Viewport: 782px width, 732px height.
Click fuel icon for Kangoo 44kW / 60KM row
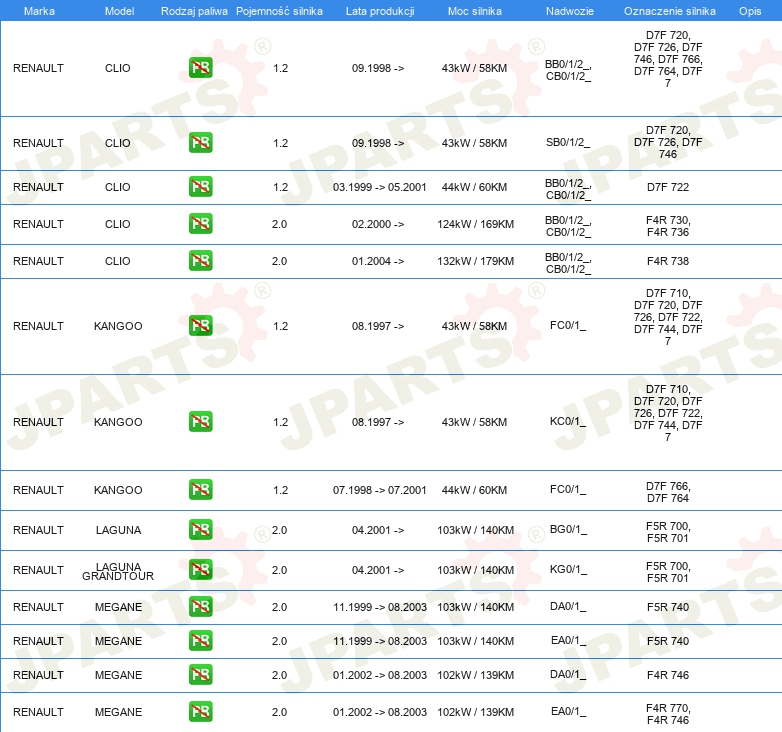point(201,490)
